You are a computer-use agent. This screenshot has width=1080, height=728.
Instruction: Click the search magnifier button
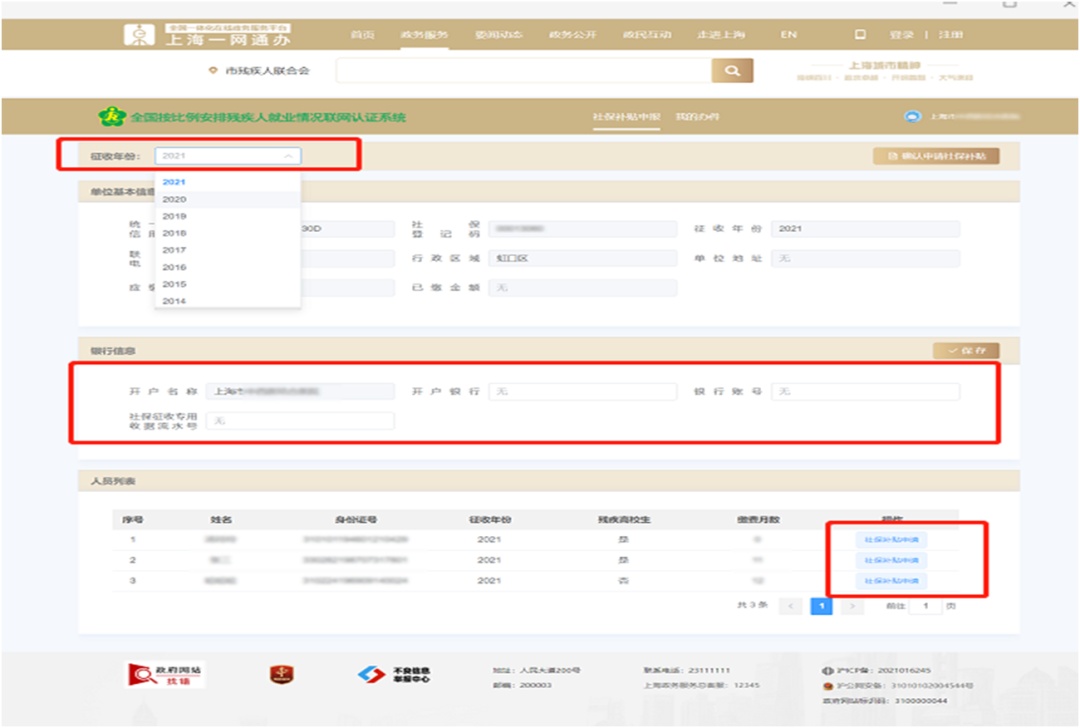[x=732, y=70]
